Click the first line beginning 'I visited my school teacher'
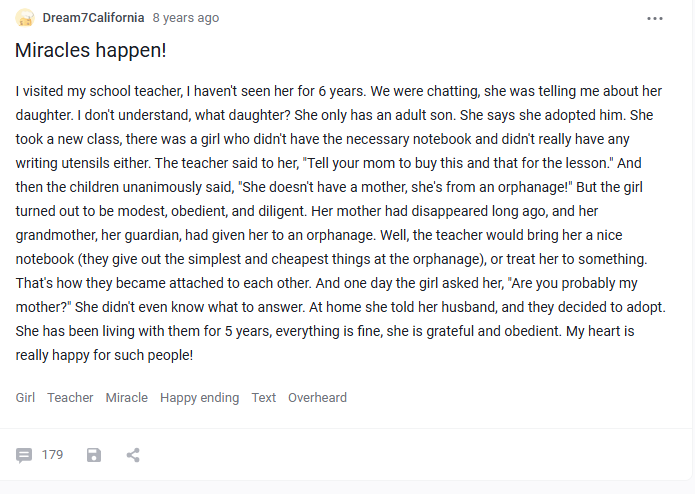This screenshot has height=494, width=695. pyautogui.click(x=339, y=91)
